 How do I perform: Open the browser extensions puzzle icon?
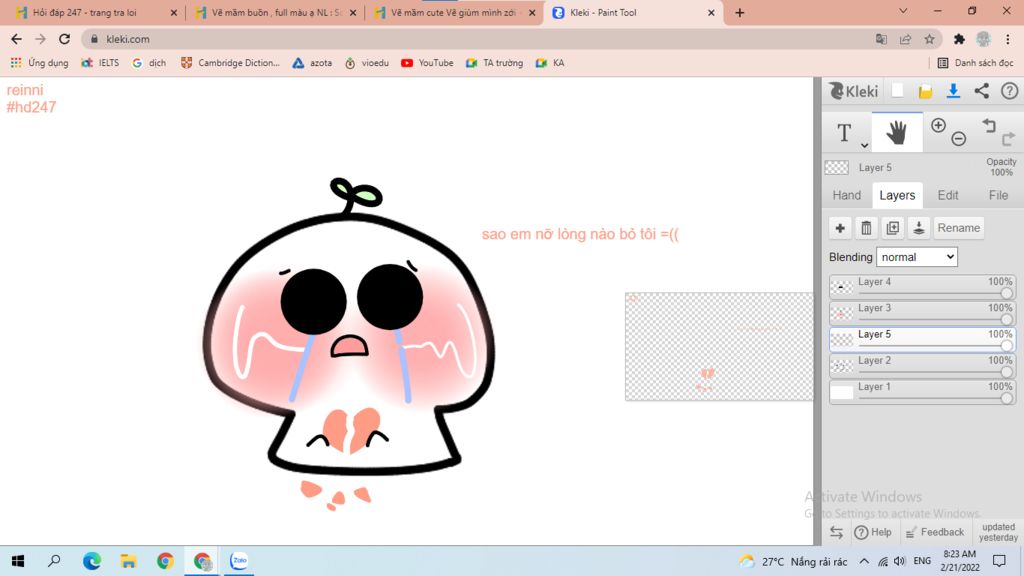click(x=959, y=39)
